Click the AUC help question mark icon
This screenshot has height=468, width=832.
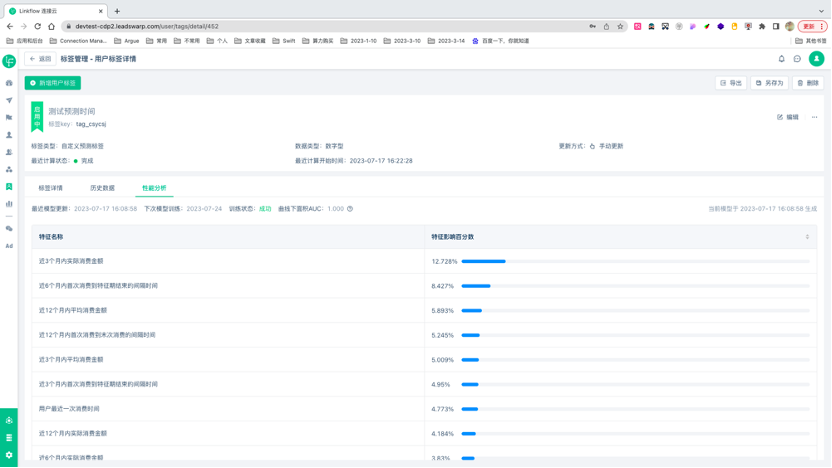pyautogui.click(x=350, y=209)
